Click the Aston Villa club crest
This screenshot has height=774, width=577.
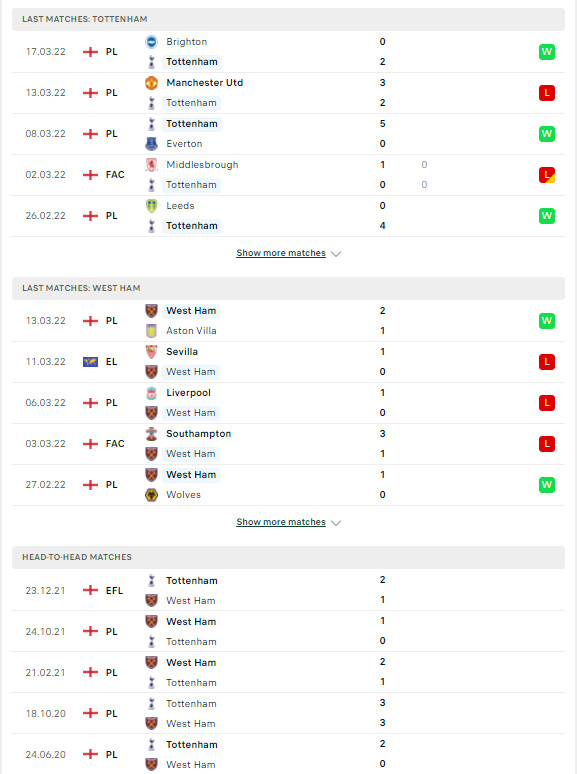(x=152, y=331)
